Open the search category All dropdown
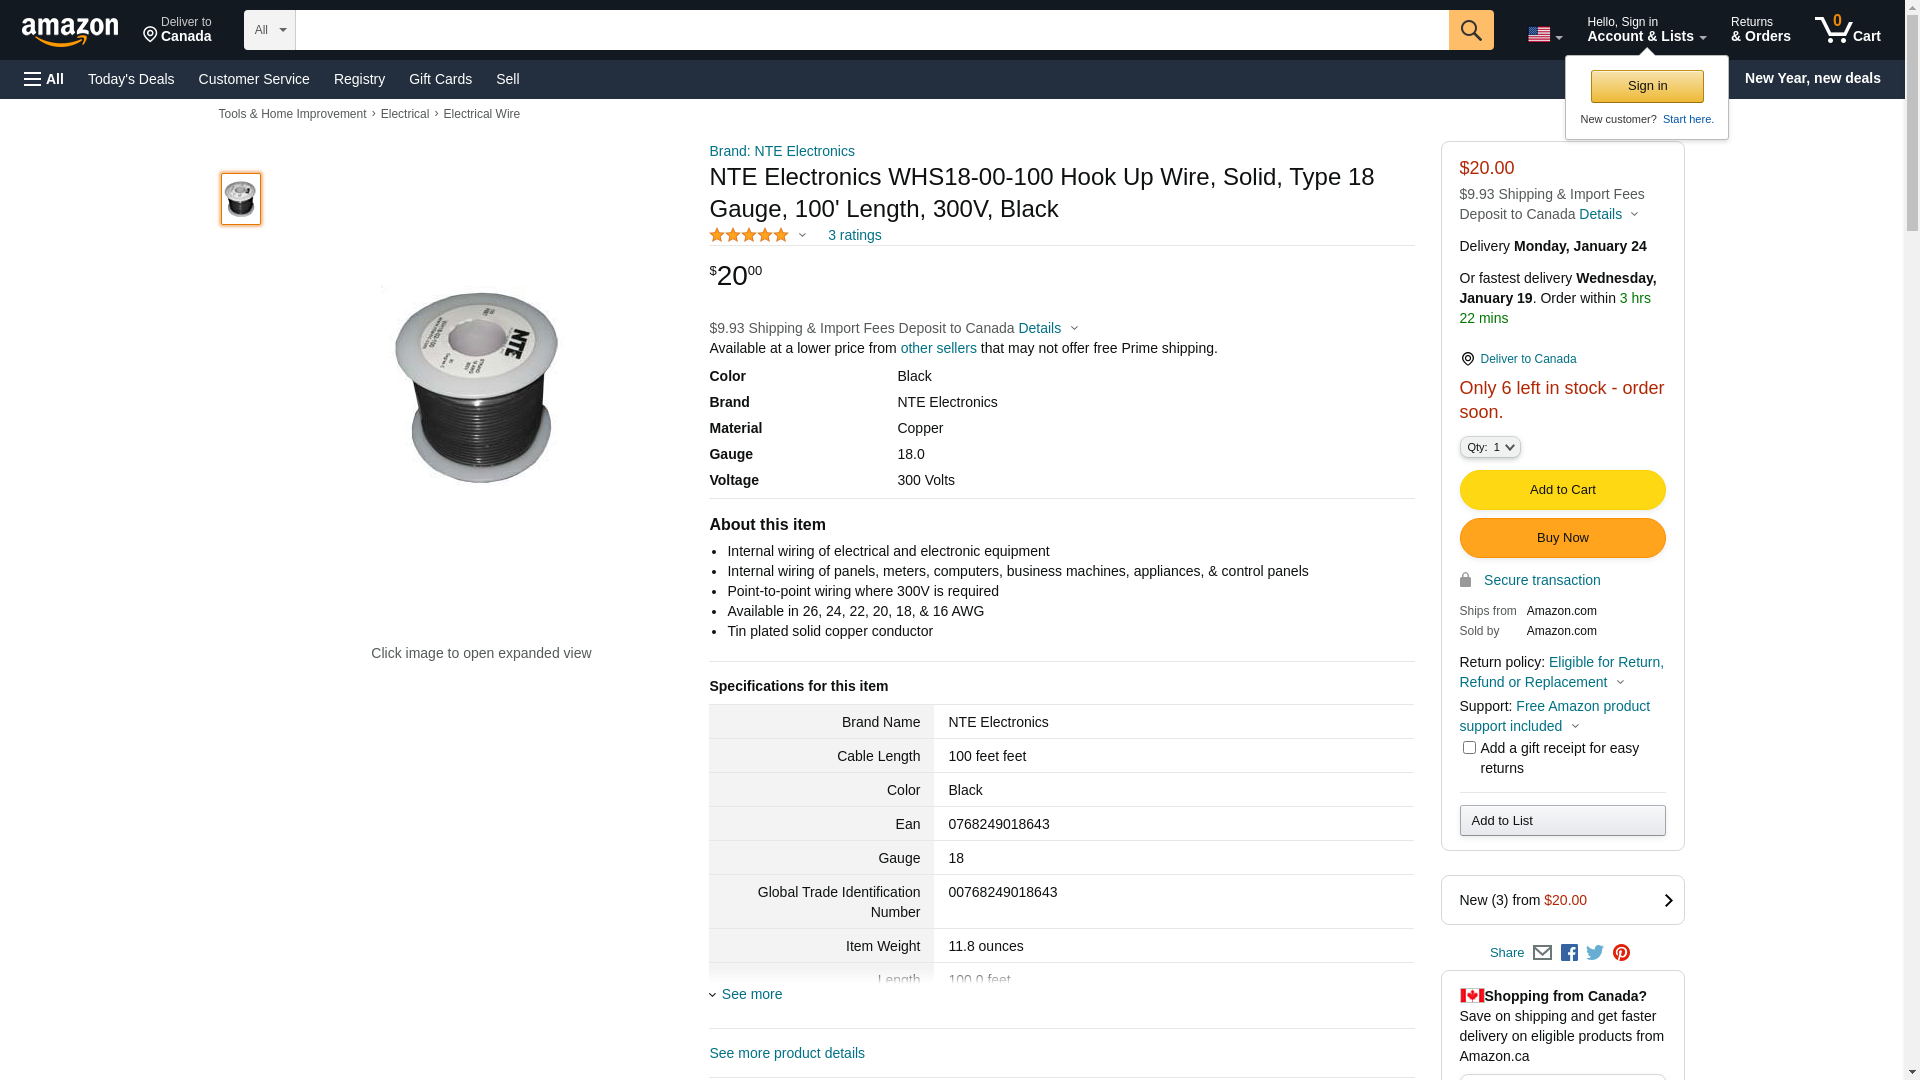The image size is (1920, 1080). pos(269,30)
